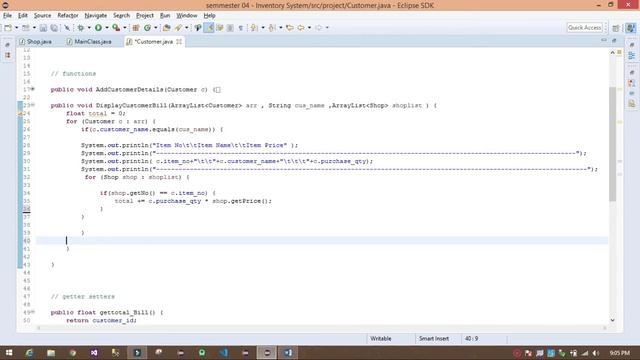Open Visual Studio from the taskbar
The width and height of the screenshot is (640, 360).
(94, 353)
